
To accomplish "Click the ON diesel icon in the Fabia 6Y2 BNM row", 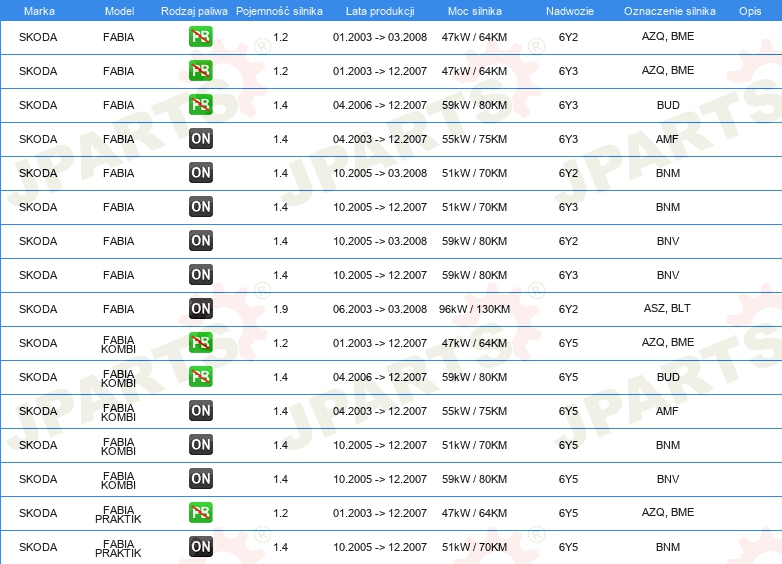I will [x=200, y=173].
